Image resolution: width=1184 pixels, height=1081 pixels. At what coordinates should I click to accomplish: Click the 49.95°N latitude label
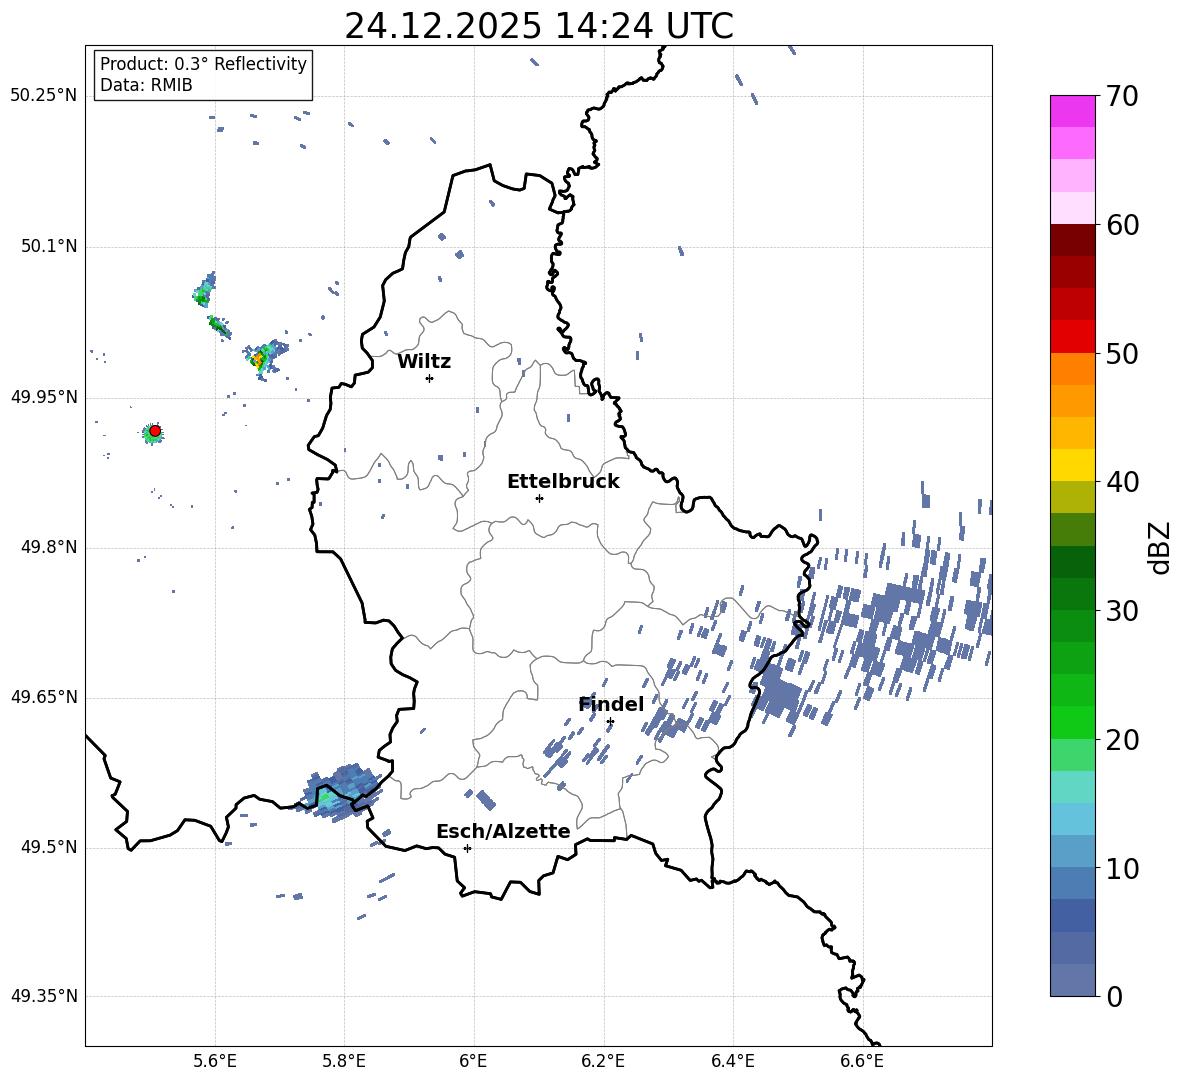pyautogui.click(x=44, y=397)
